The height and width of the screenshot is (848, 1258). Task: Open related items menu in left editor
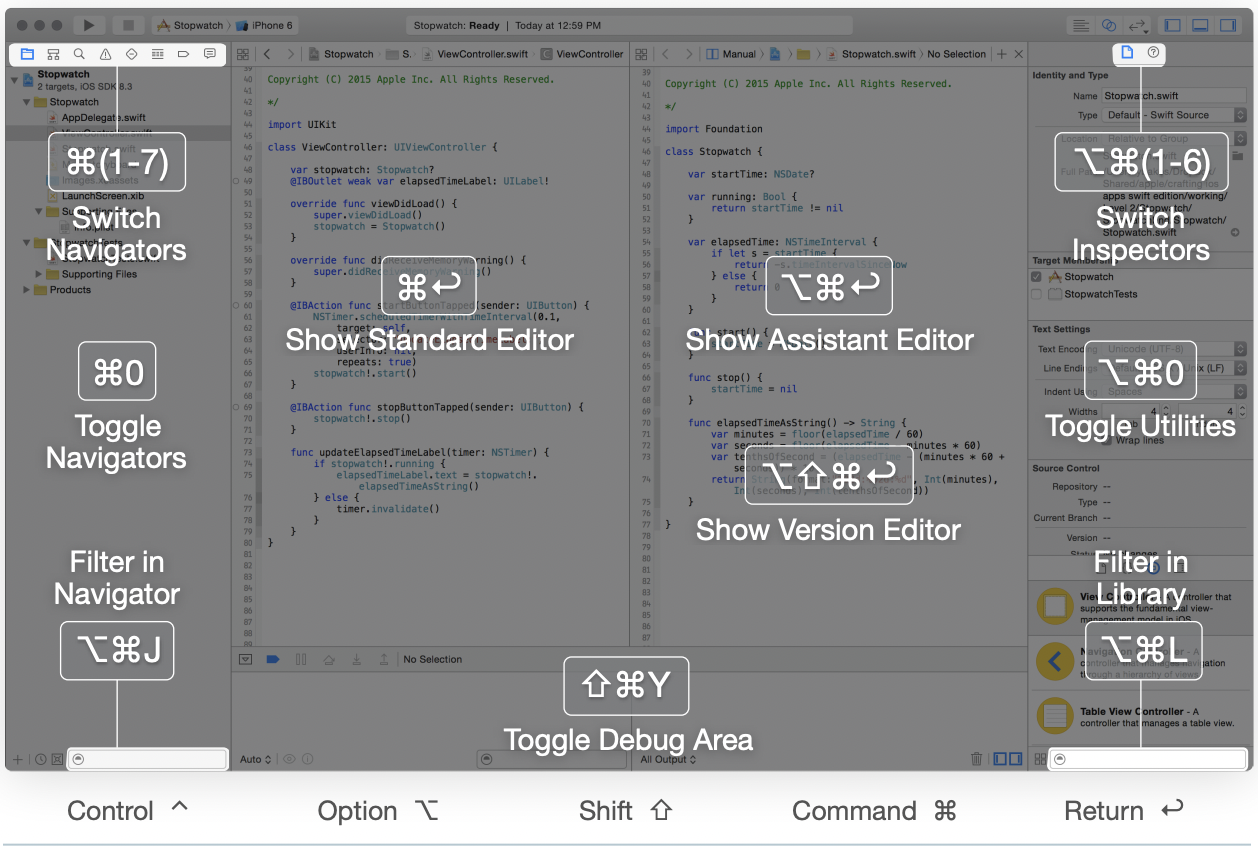tap(243, 54)
